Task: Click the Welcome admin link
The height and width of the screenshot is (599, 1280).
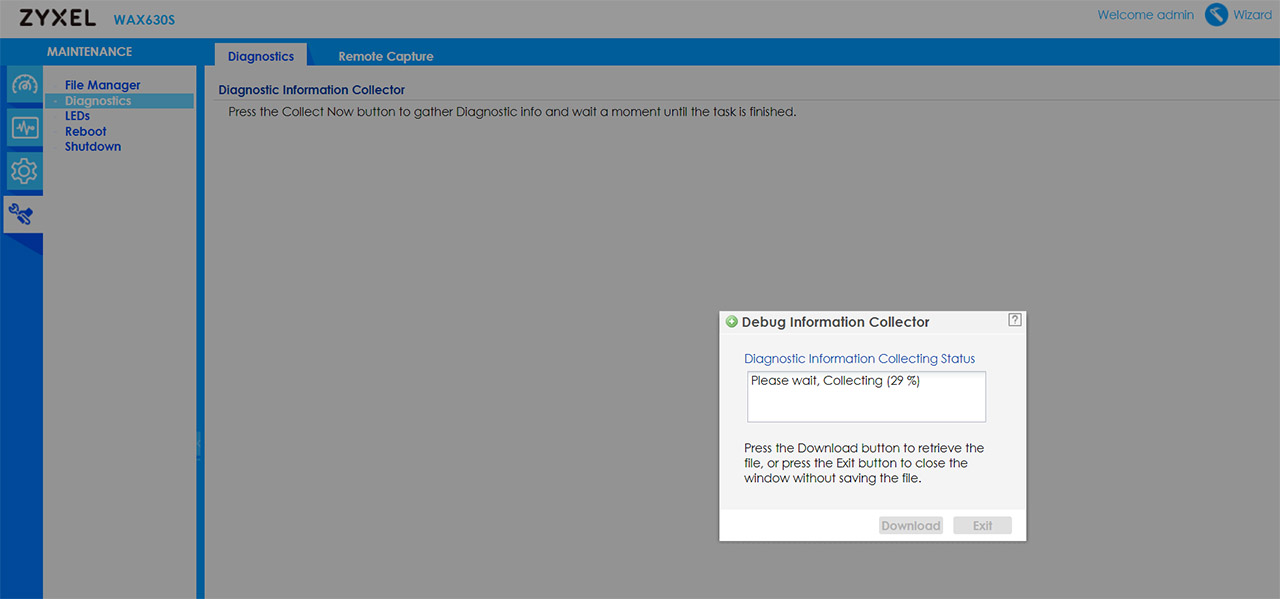Action: tap(1146, 15)
